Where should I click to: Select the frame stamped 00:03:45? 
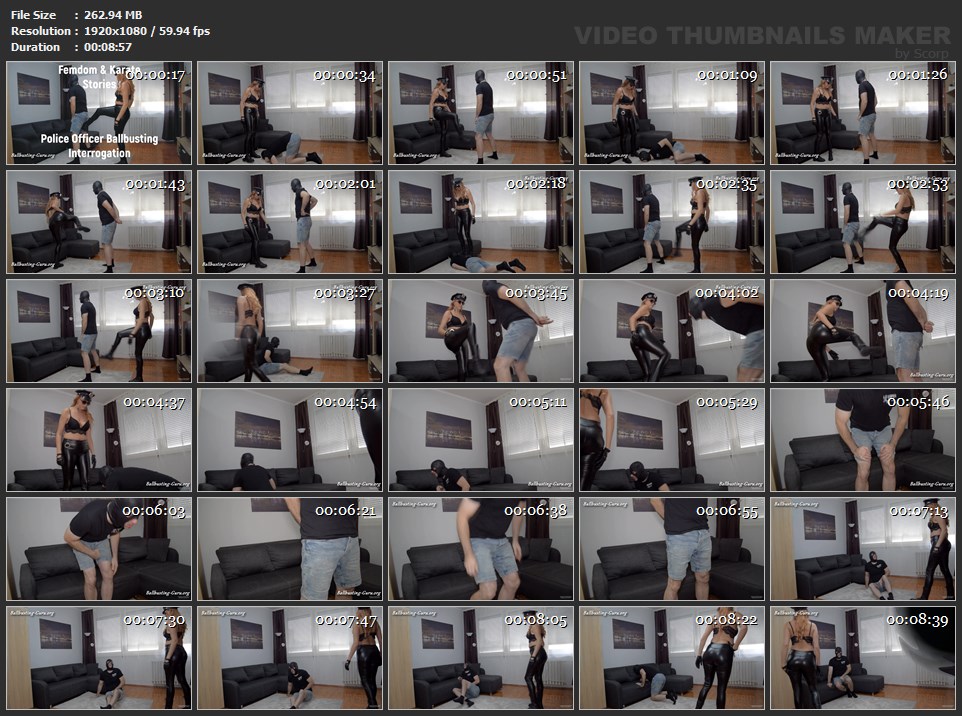[x=481, y=330]
